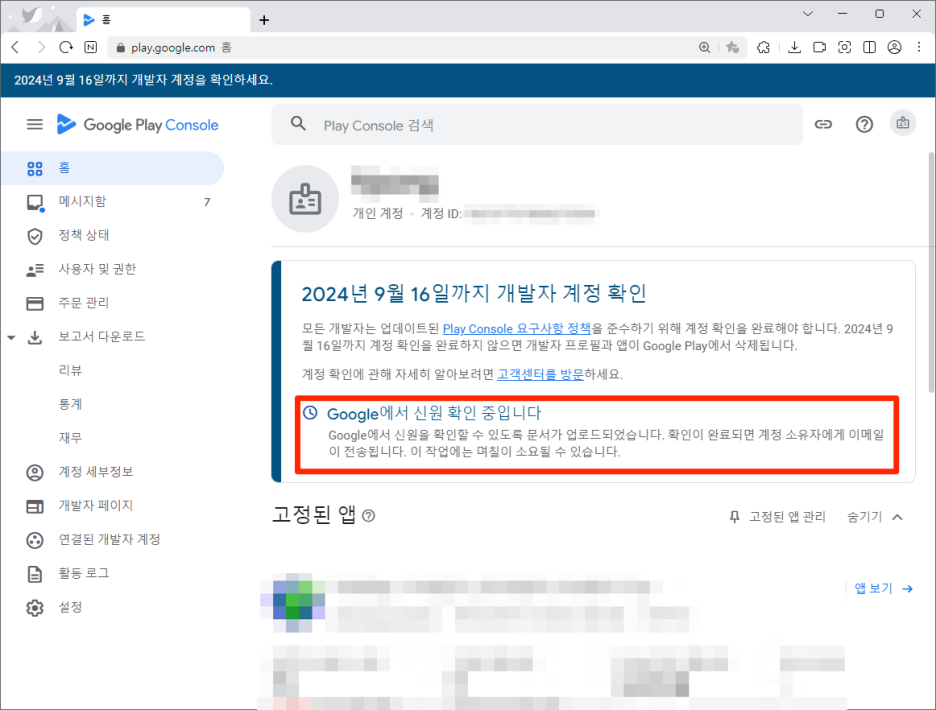Click the Google Play Console logo
Viewport: 936px width, 710px height.
click(137, 124)
